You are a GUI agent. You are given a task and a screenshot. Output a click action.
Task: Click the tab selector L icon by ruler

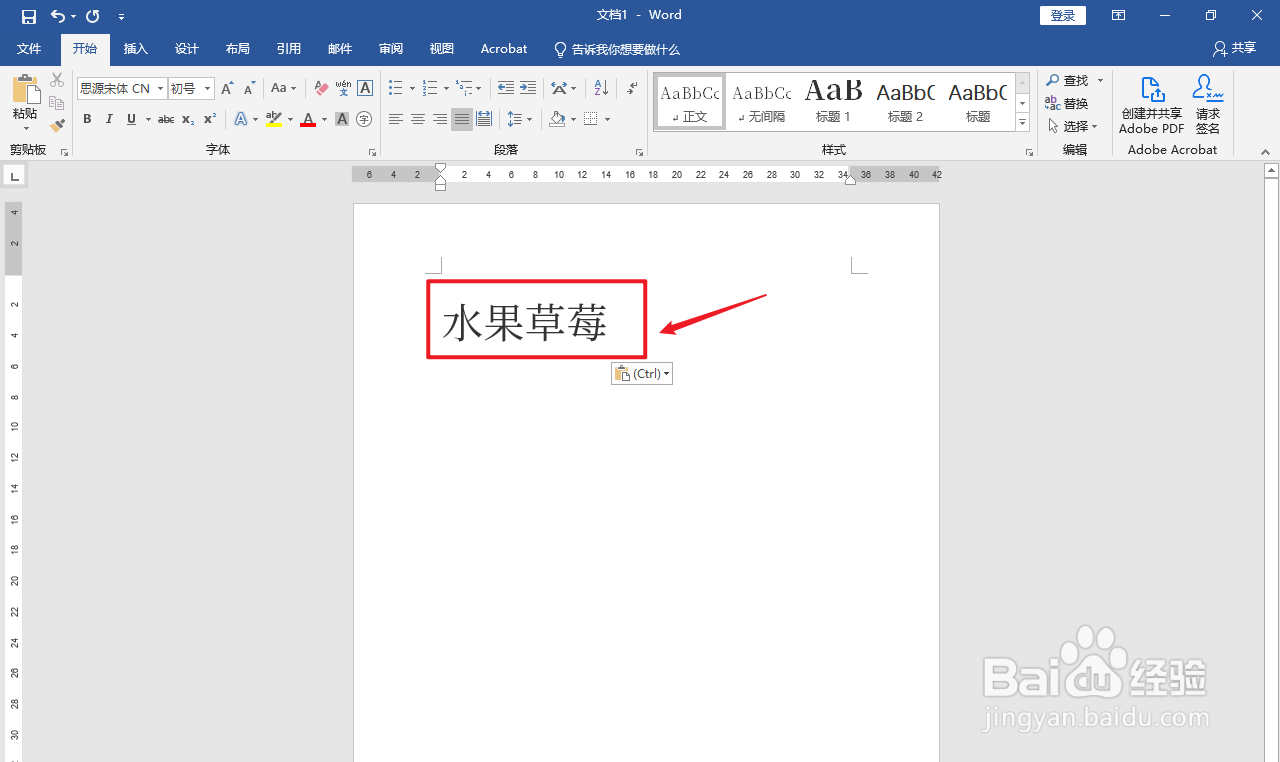click(x=14, y=176)
